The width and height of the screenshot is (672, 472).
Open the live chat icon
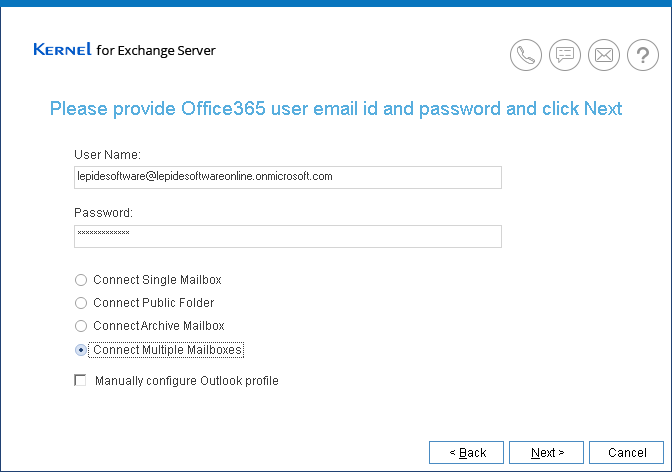(565, 55)
